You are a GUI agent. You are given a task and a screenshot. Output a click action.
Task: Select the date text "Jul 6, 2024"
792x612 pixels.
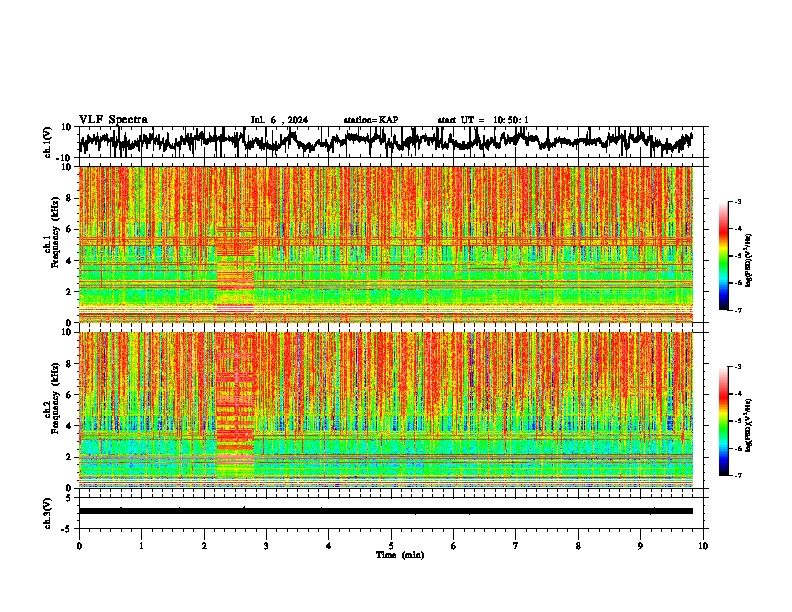click(279, 120)
